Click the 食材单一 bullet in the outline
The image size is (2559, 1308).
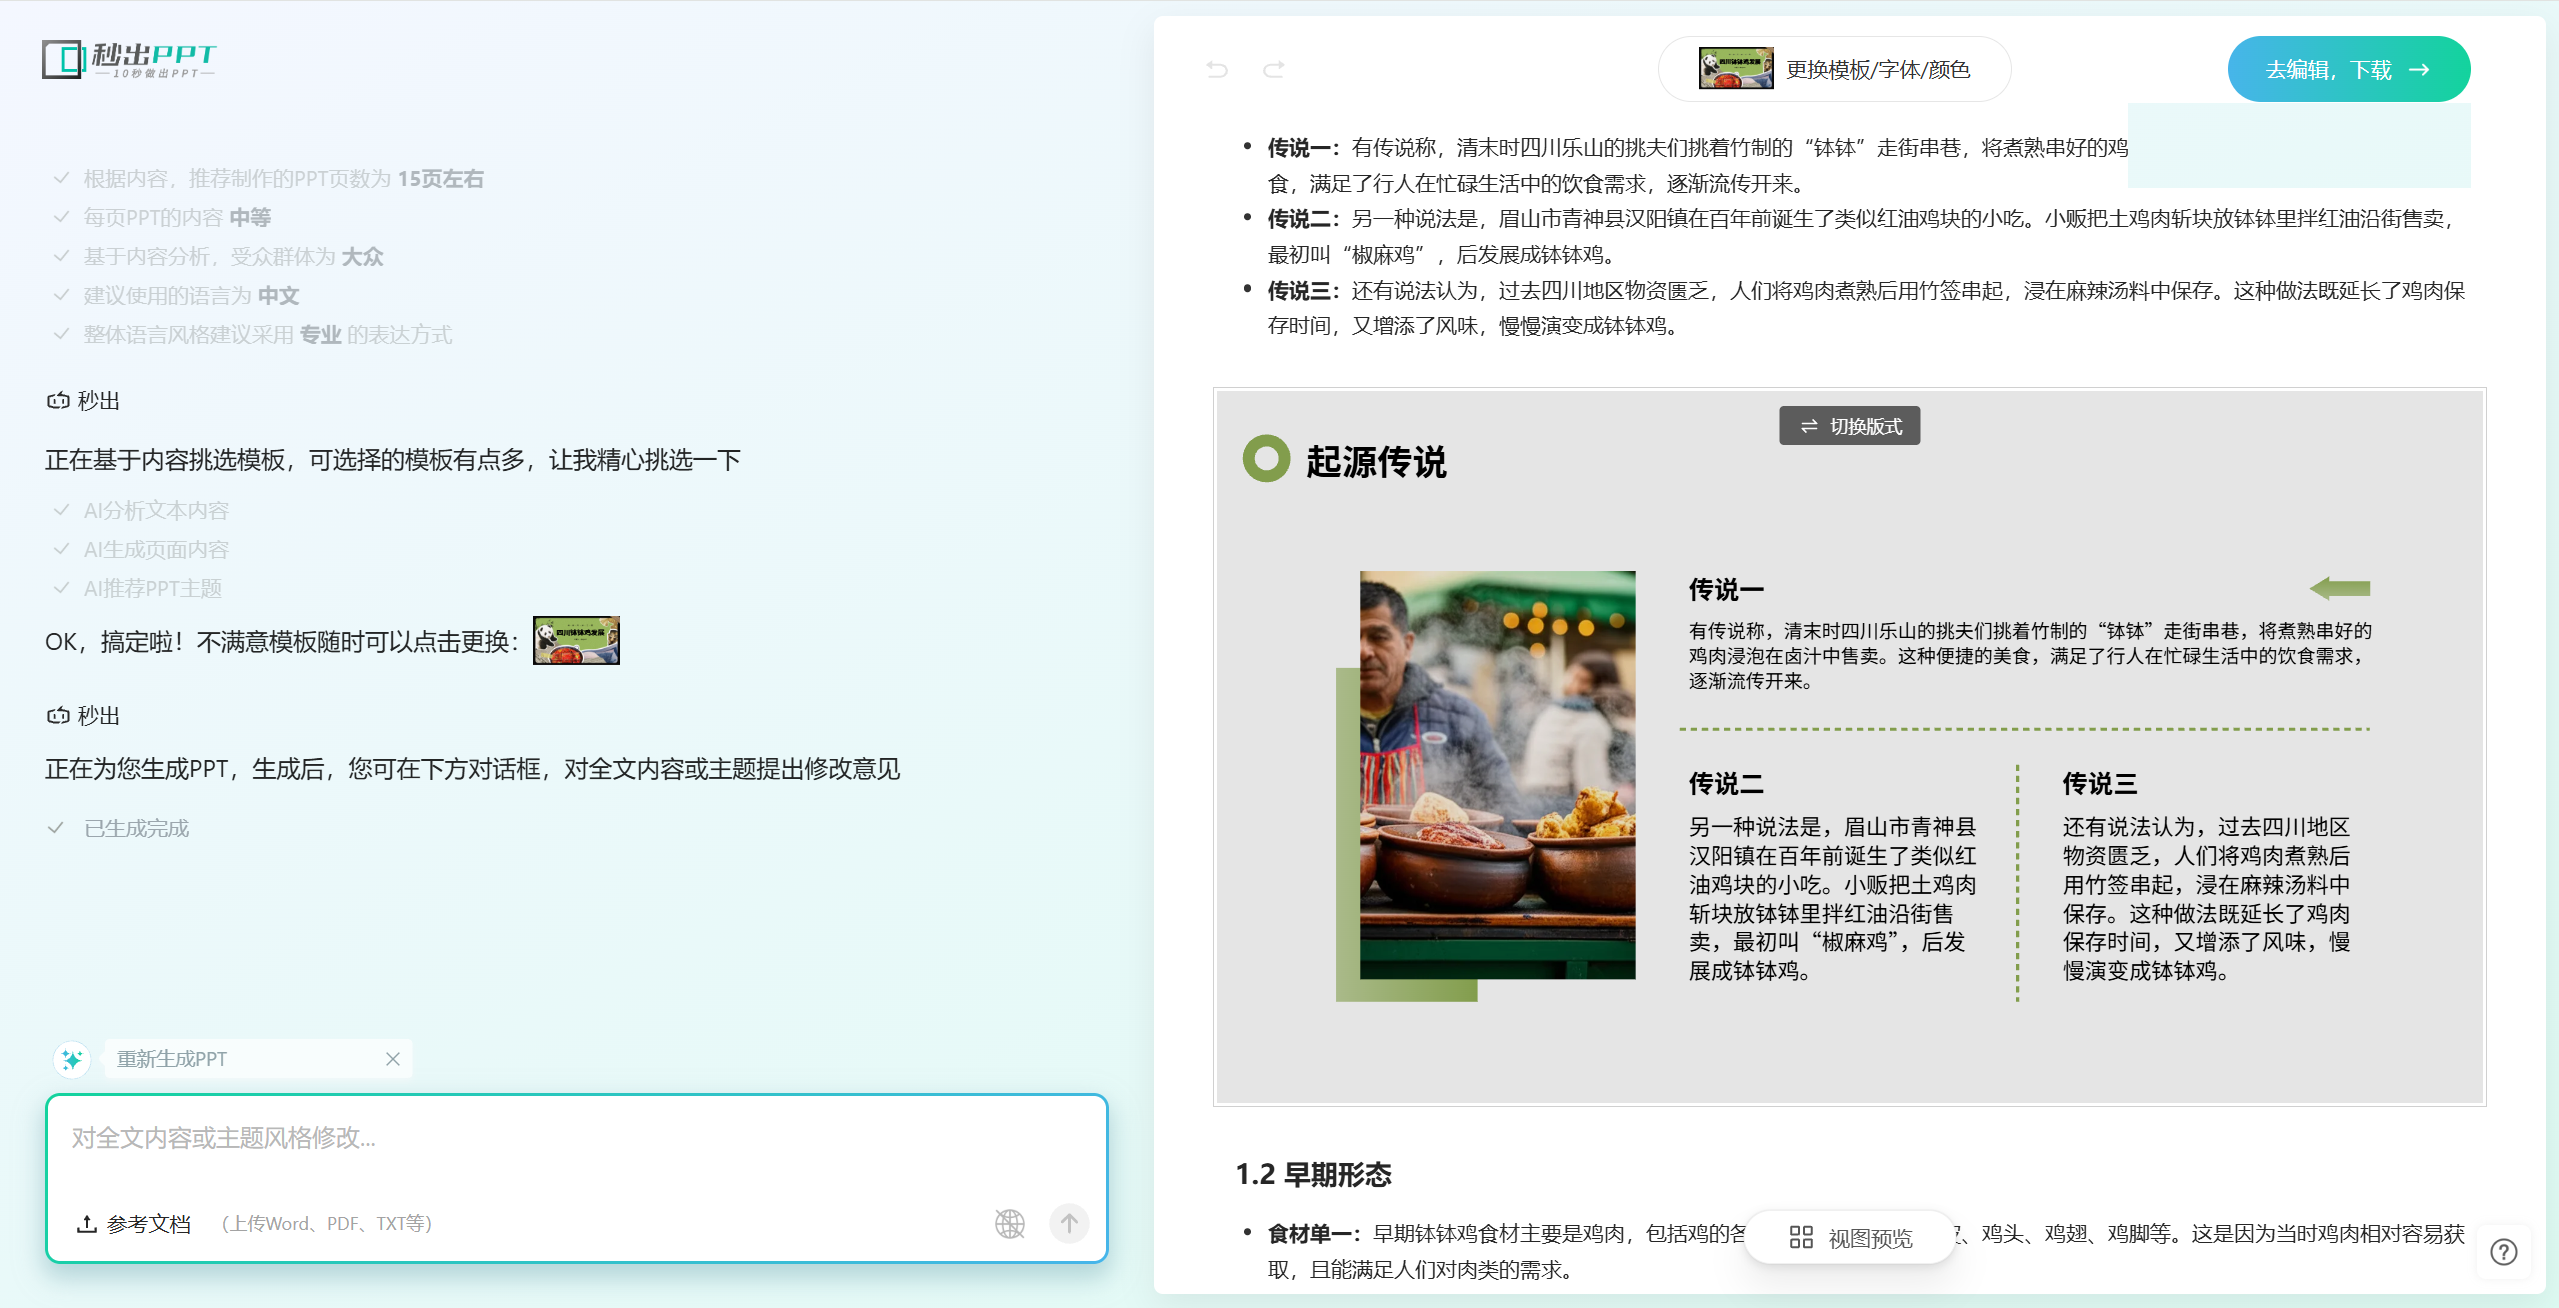point(1866,1251)
